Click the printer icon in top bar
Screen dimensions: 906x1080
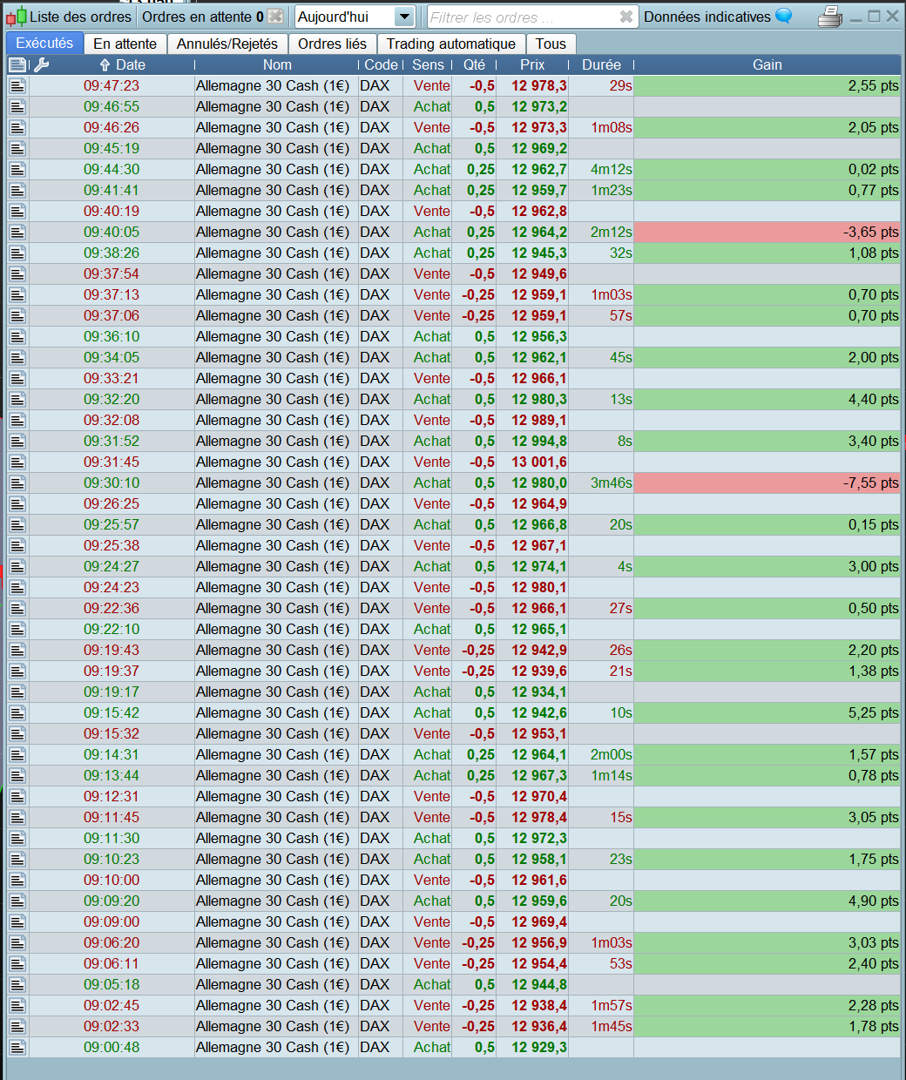pos(830,17)
